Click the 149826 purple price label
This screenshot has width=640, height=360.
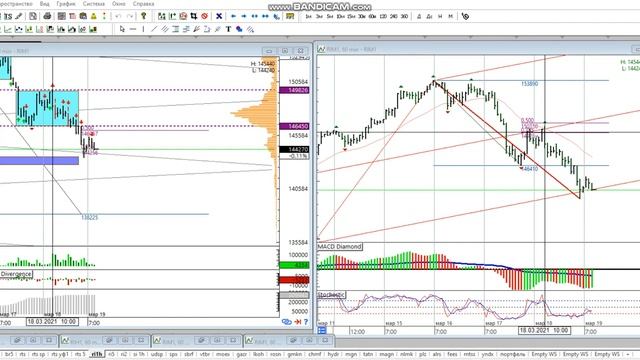[x=294, y=90]
